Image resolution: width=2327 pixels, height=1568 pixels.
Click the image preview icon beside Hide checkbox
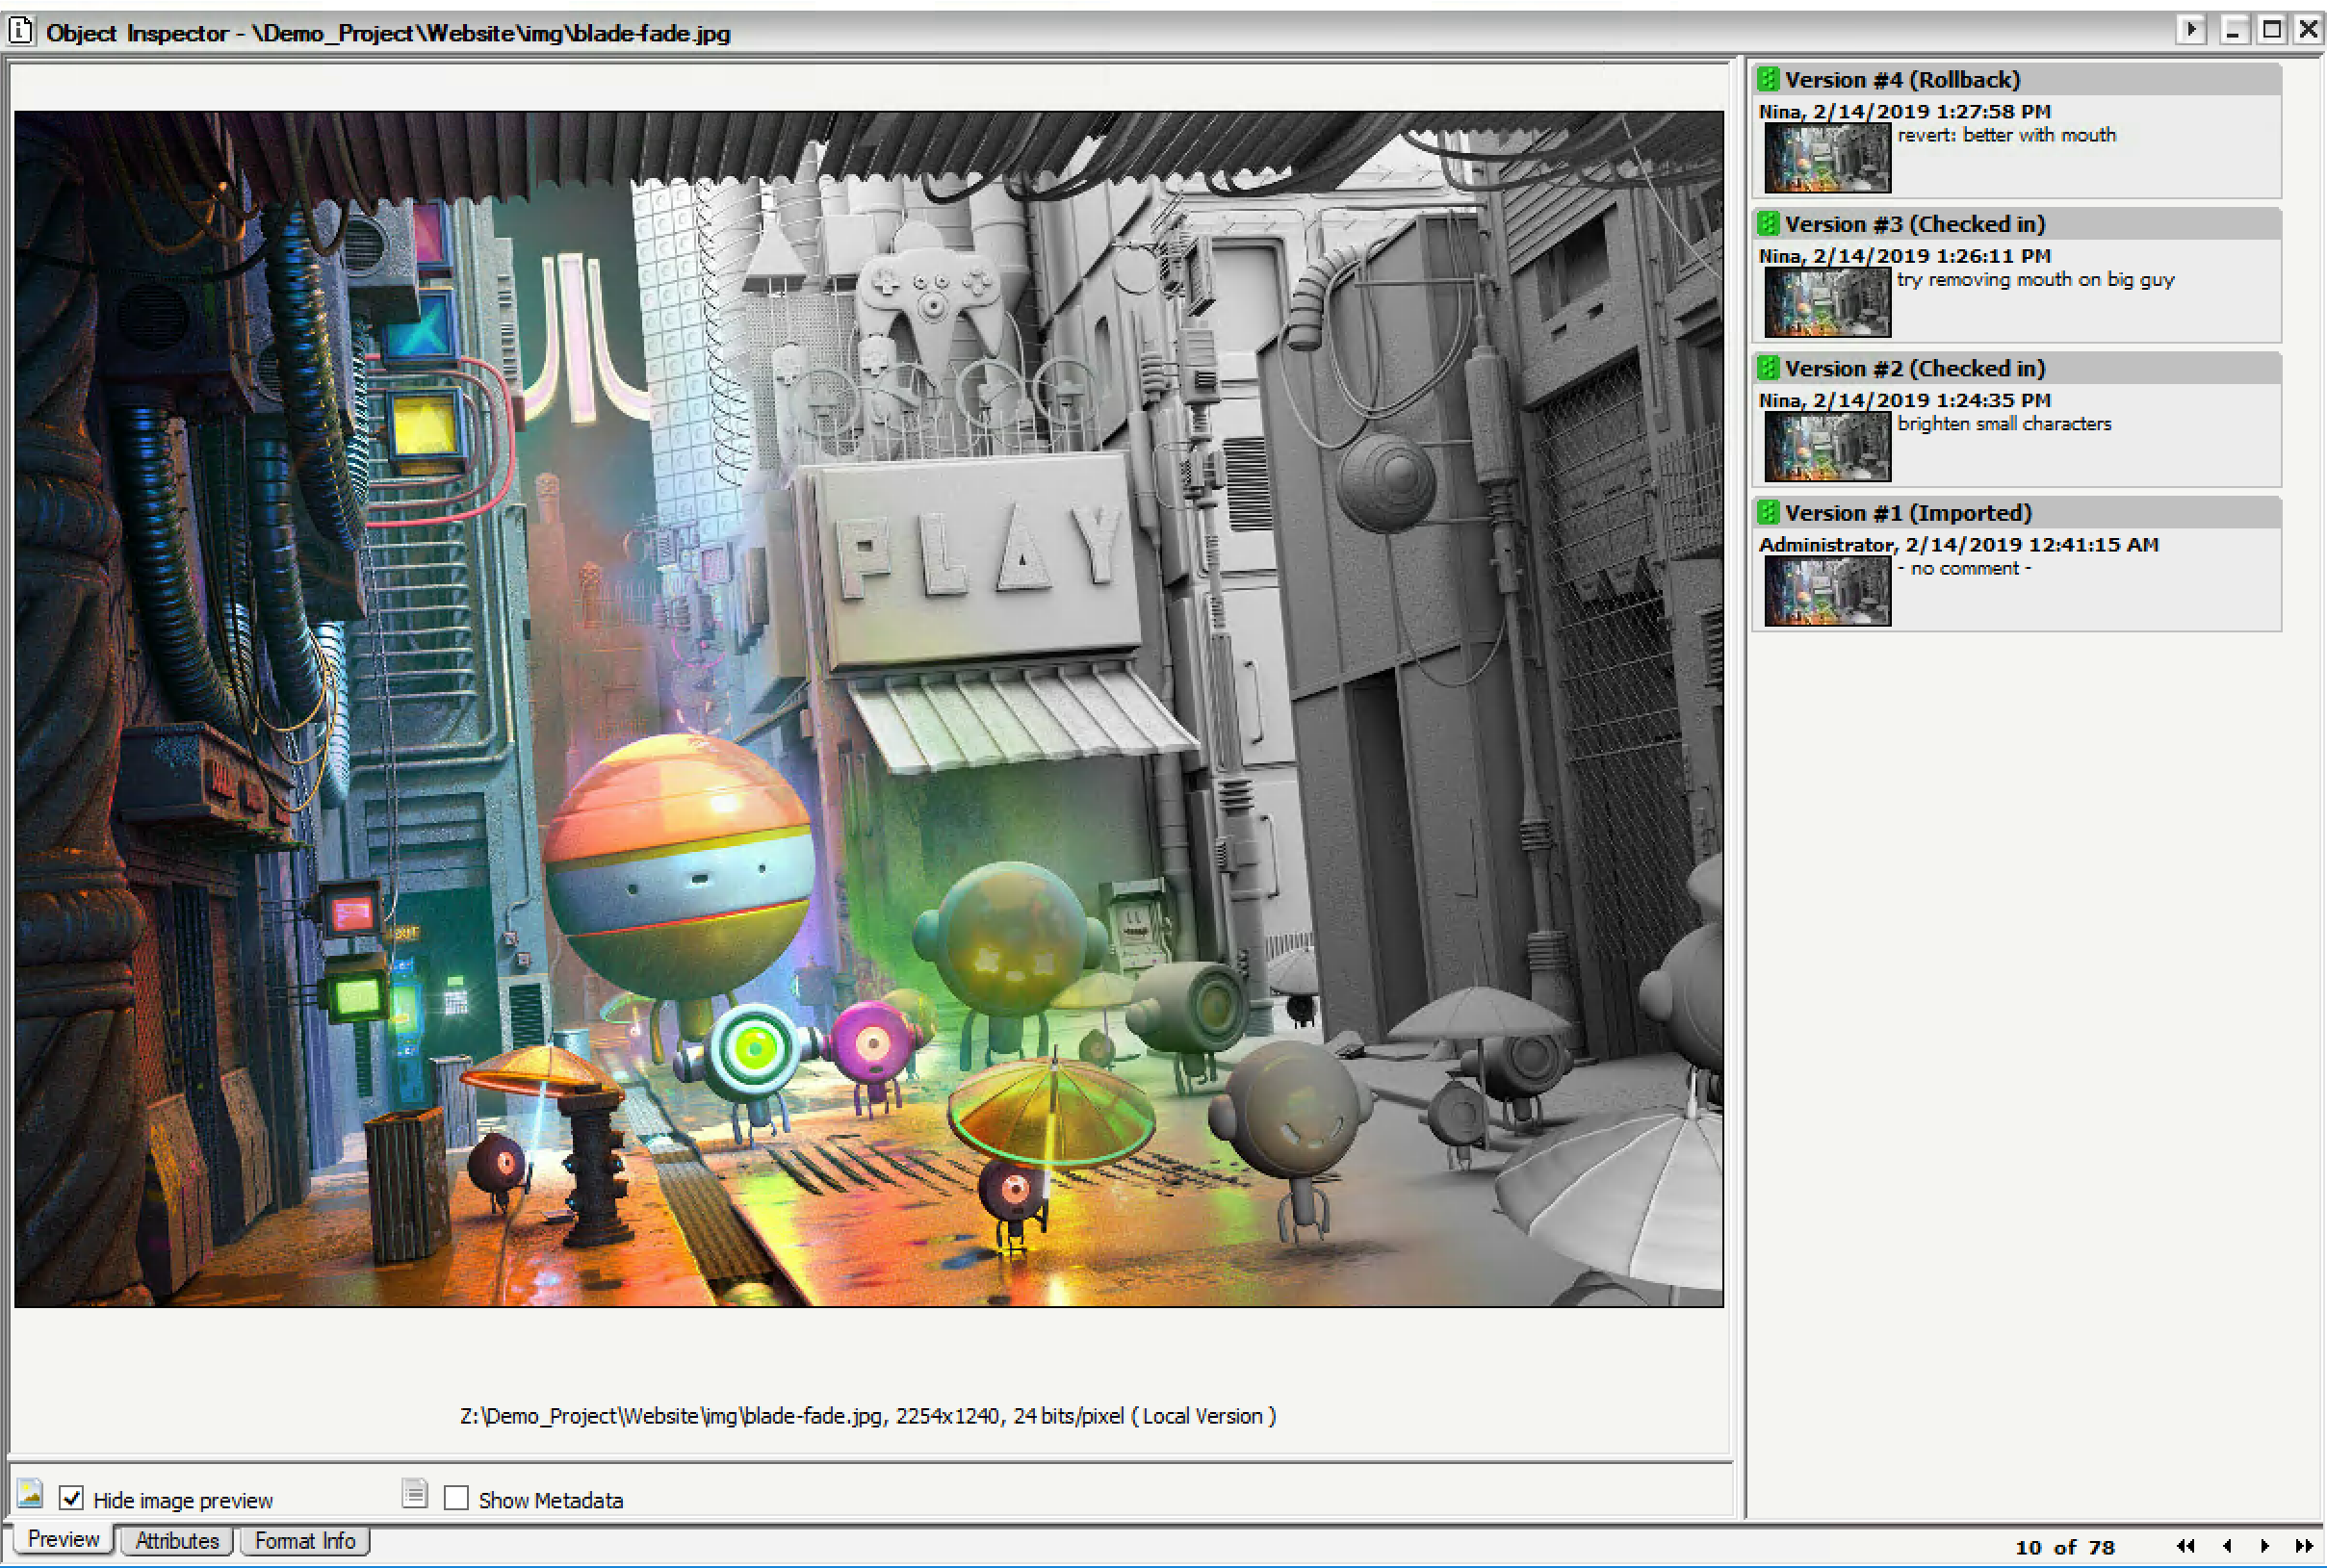point(30,1495)
